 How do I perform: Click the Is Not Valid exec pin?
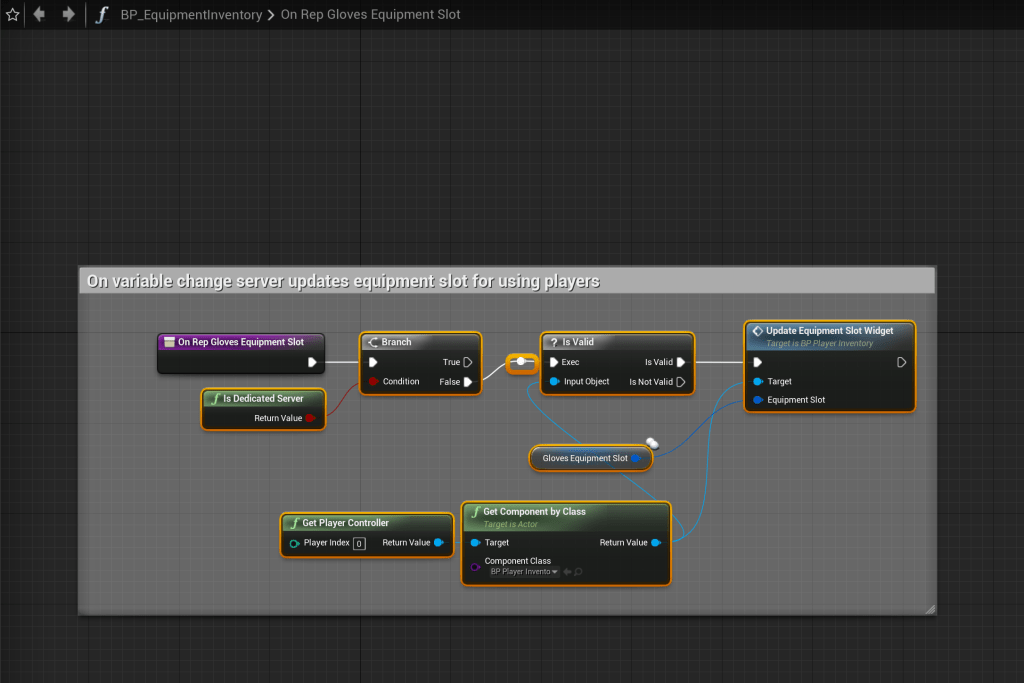point(681,381)
